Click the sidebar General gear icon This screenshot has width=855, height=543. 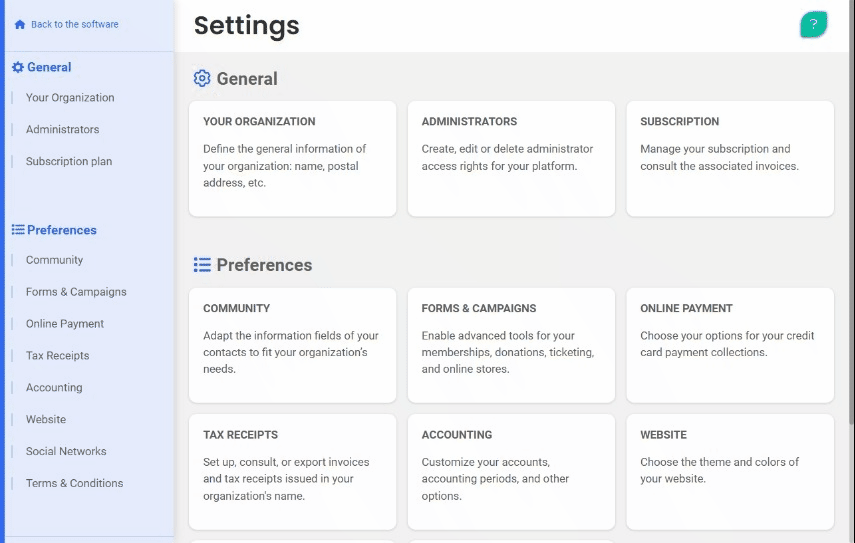point(17,67)
